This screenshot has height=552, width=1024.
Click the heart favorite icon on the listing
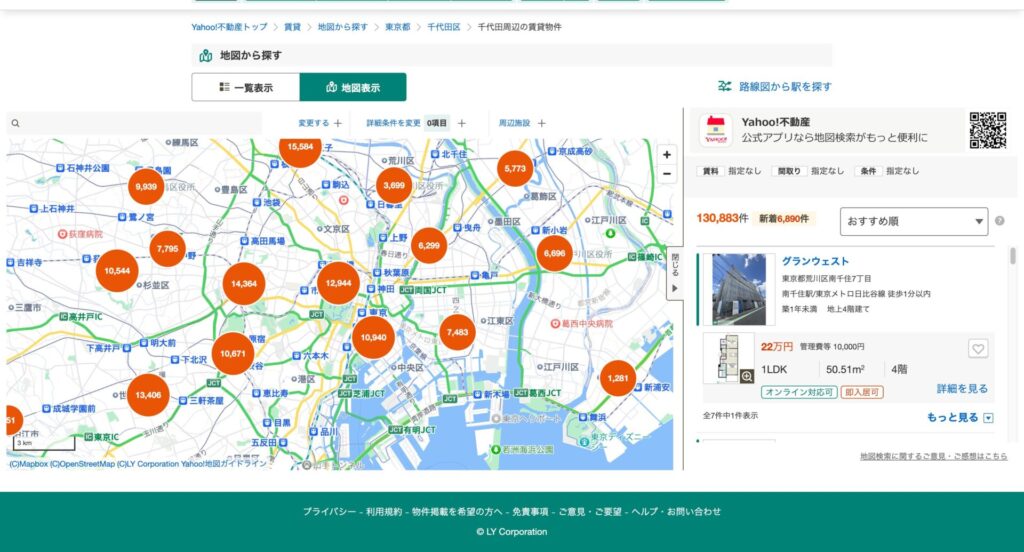click(x=978, y=349)
